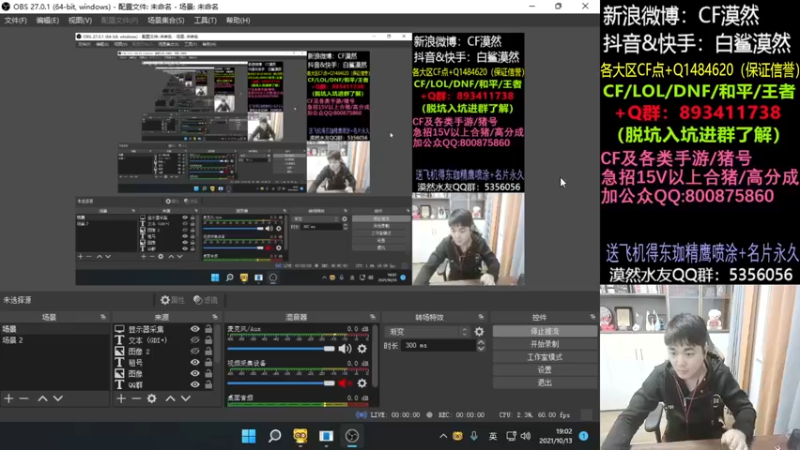Screen dimensions: 800x450
Task: Open the 工具(T) menu
Action: 205,20
